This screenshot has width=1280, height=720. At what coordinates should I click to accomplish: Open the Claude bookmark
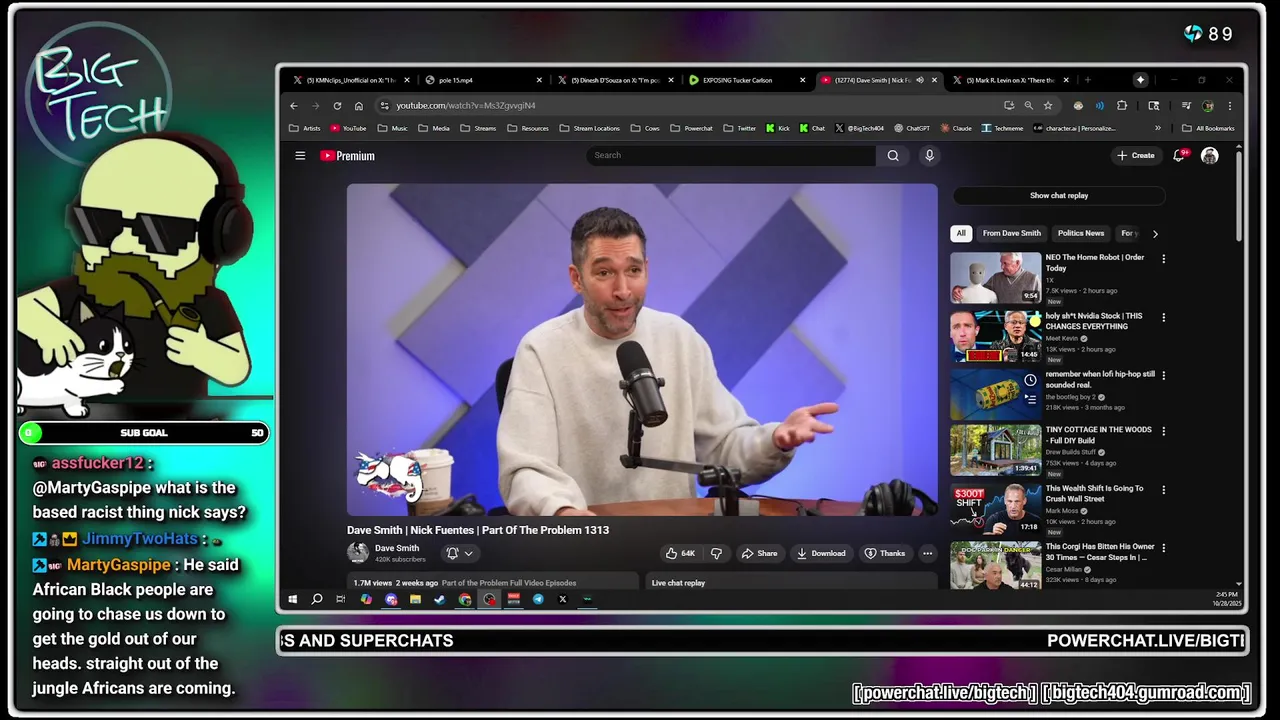[956, 128]
